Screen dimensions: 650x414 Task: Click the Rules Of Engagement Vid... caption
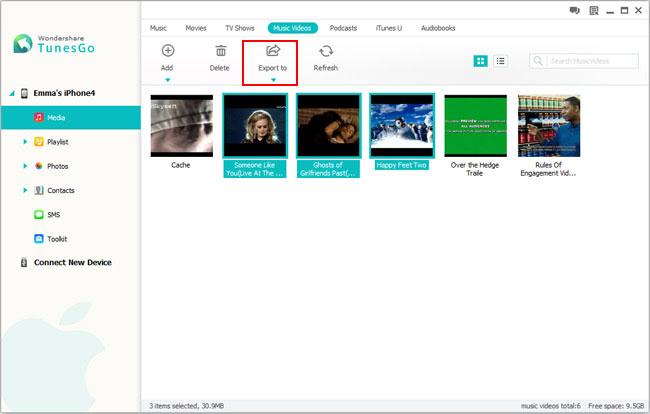(548, 169)
